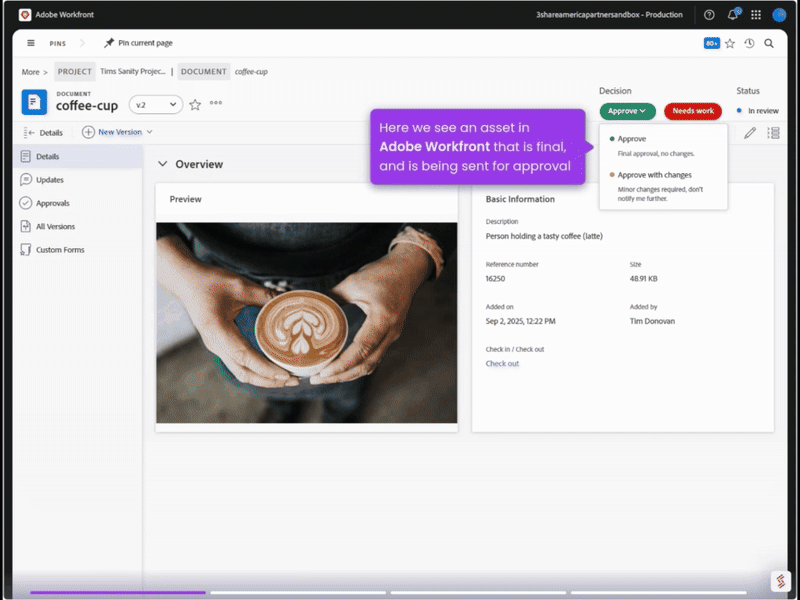Open the All Versions sidebar tab
This screenshot has width=800, height=600.
78,227
